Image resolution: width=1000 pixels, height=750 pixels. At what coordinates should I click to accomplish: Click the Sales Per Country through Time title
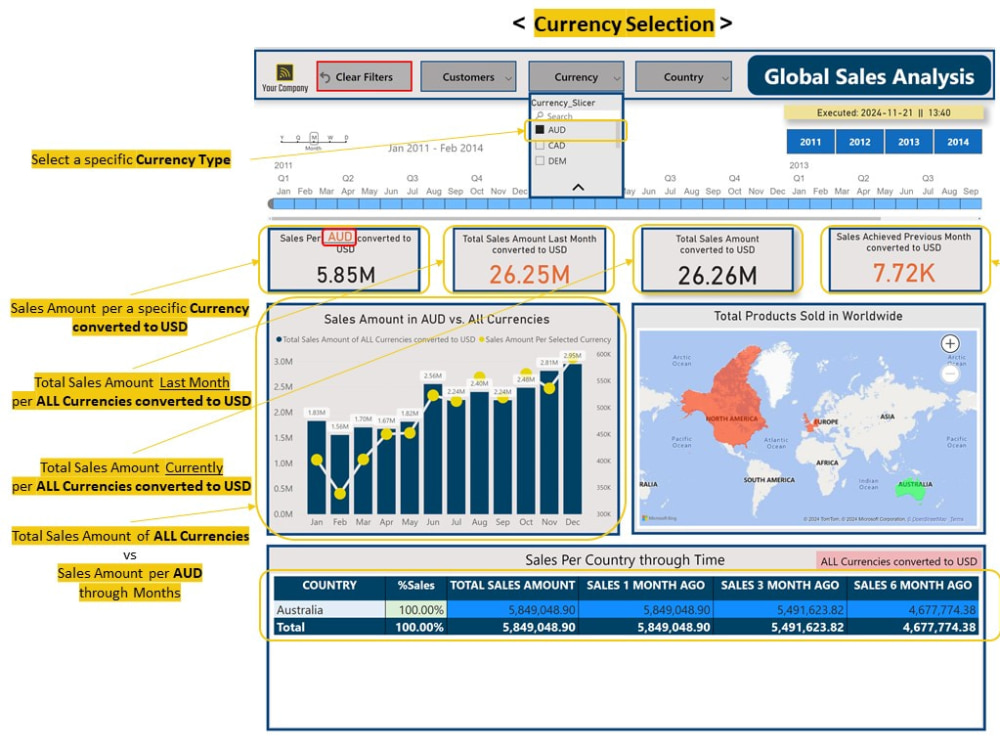point(625,560)
